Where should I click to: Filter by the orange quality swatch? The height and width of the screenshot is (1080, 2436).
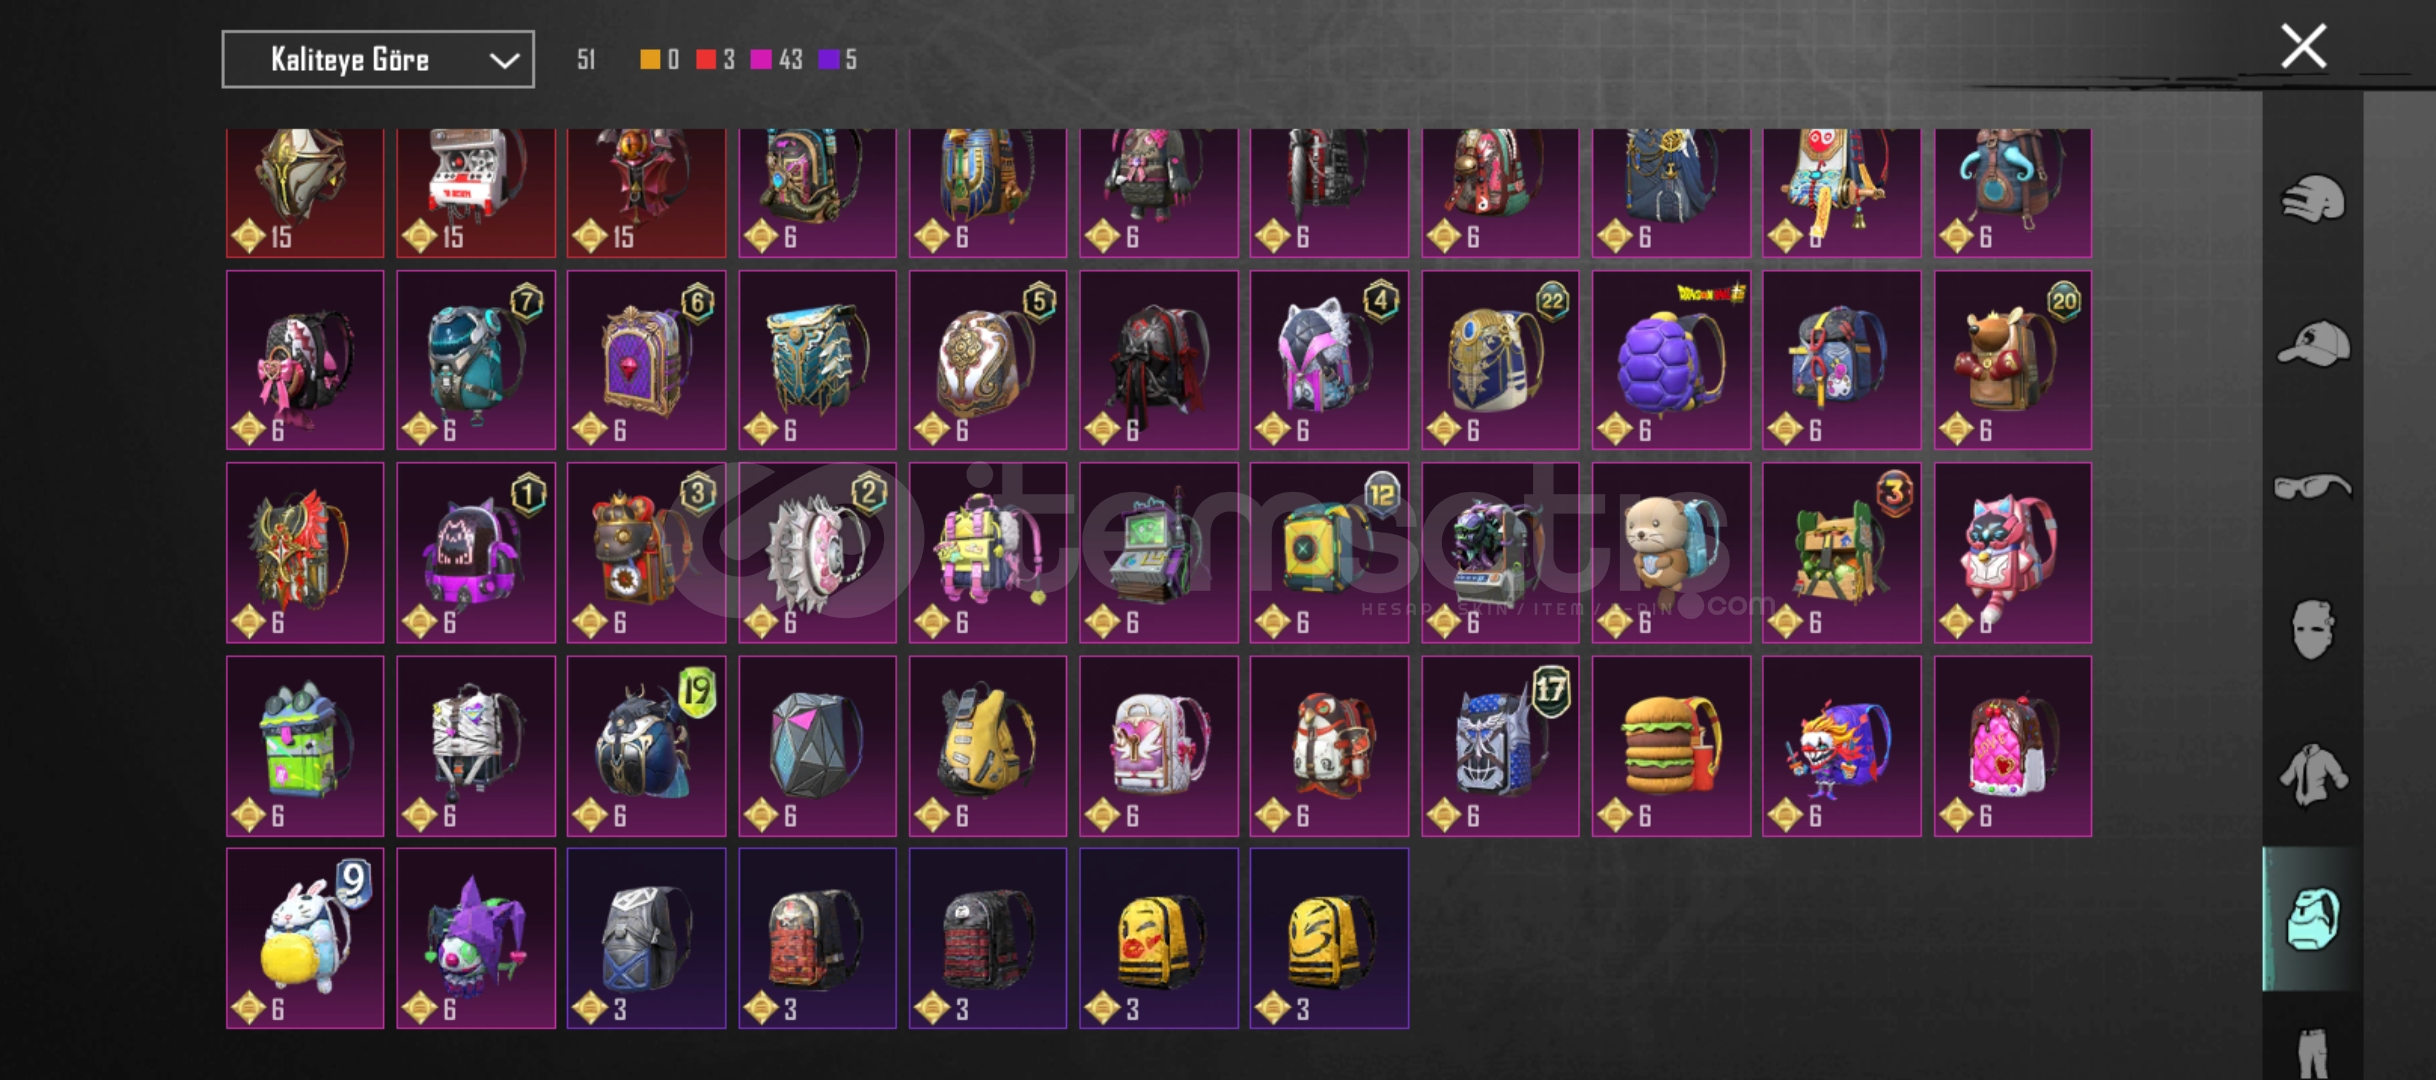click(x=650, y=60)
